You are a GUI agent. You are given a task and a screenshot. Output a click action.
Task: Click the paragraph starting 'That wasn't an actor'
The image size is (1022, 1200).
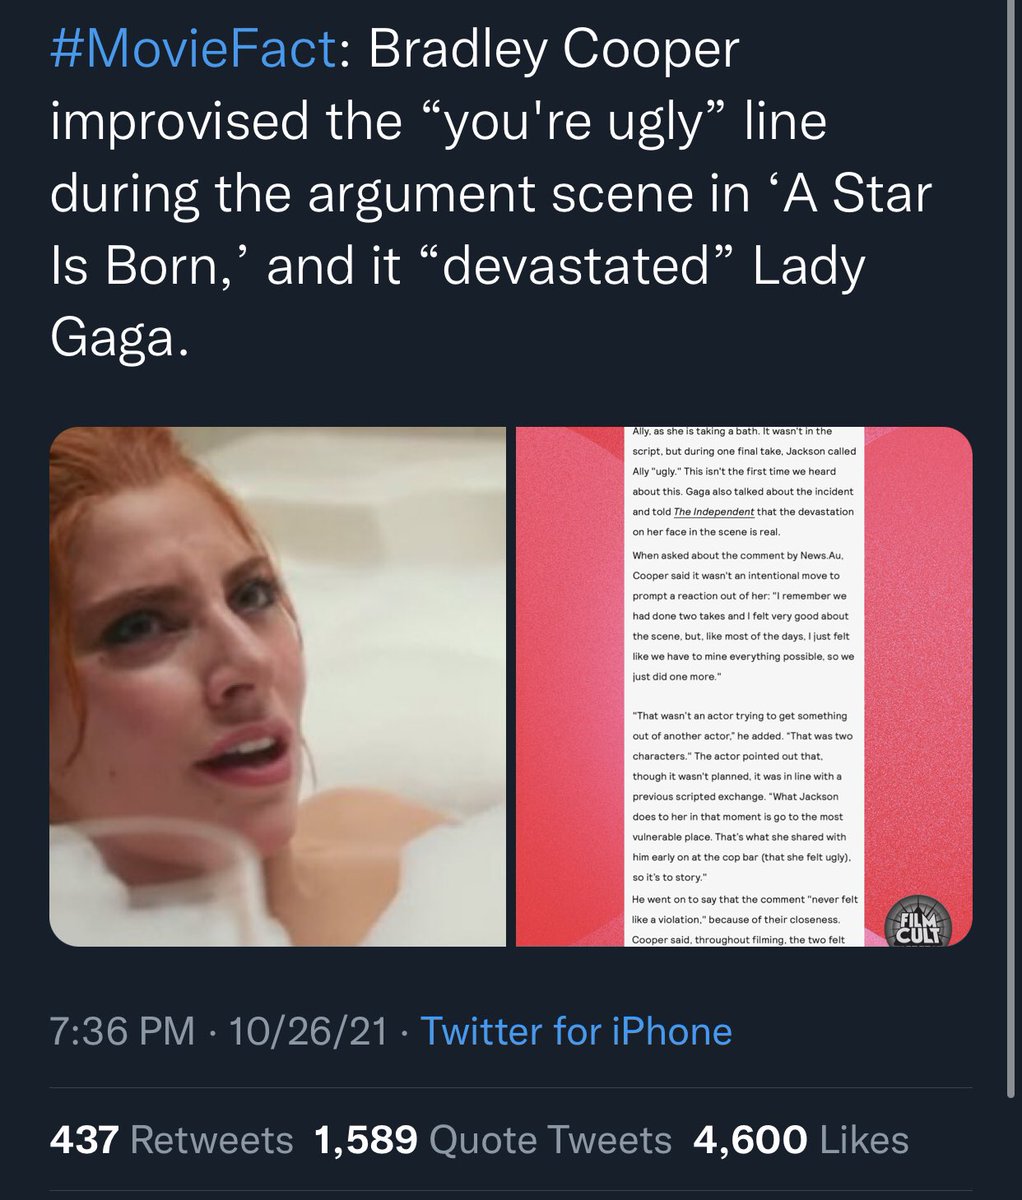(x=743, y=796)
